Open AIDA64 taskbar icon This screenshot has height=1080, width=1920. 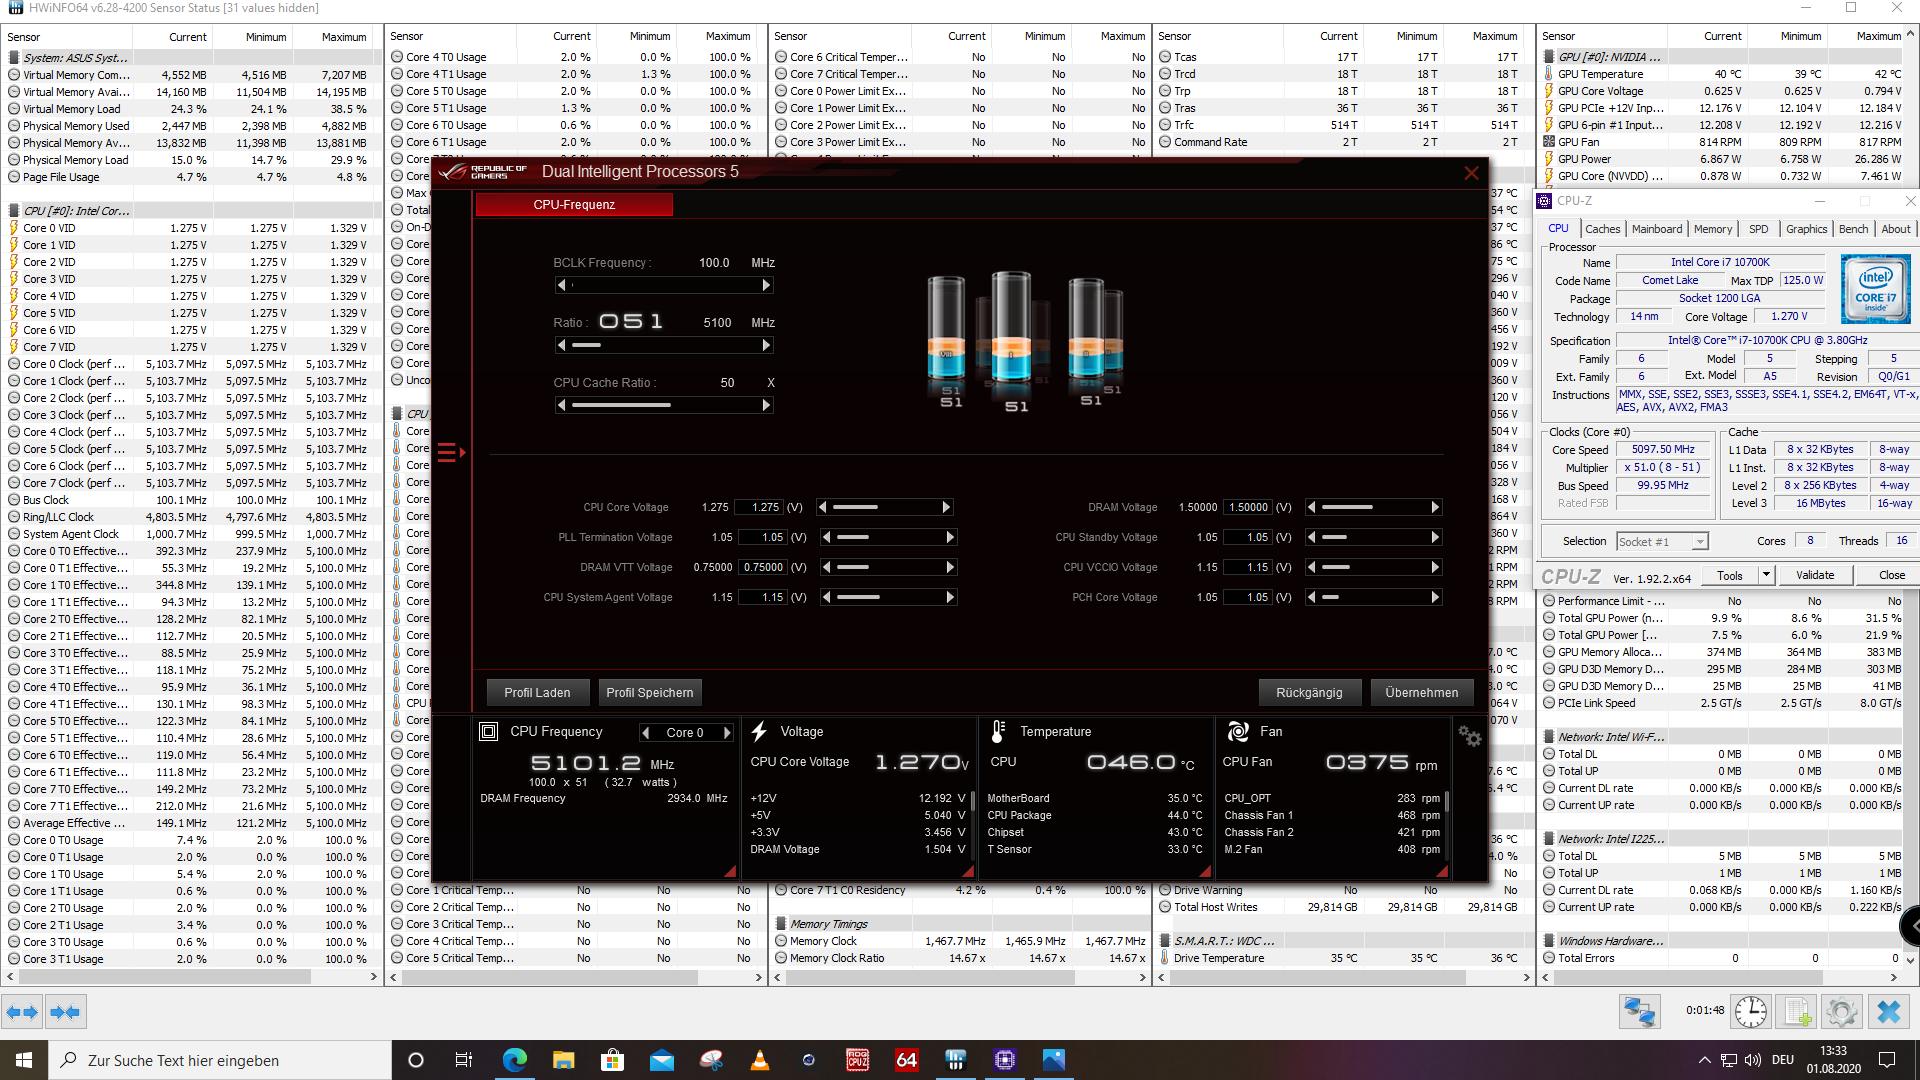[907, 1060]
